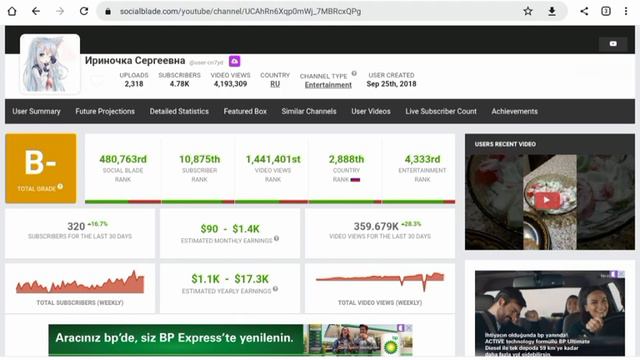The image size is (640, 360).
Task: Click the Sep 25th, 2018 user created date
Action: click(391, 84)
